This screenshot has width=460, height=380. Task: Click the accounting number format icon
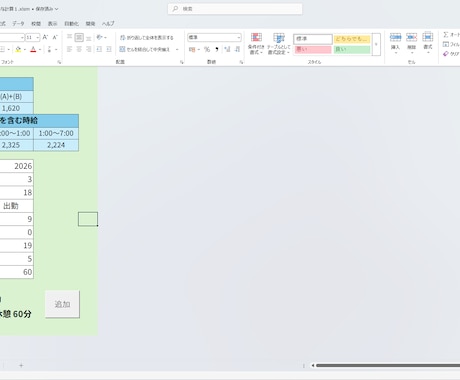[192, 49]
